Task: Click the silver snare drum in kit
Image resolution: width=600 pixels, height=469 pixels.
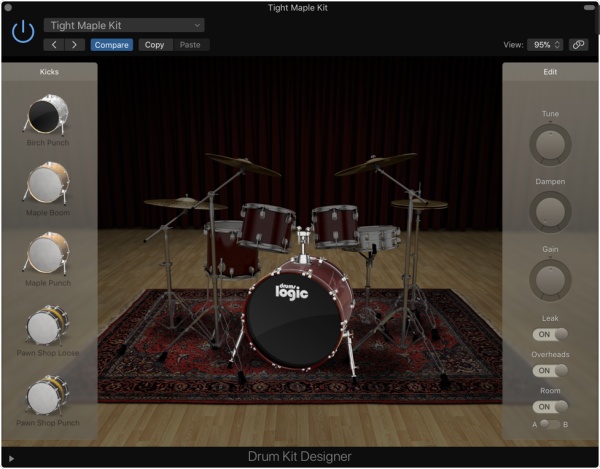Action: pos(379,238)
